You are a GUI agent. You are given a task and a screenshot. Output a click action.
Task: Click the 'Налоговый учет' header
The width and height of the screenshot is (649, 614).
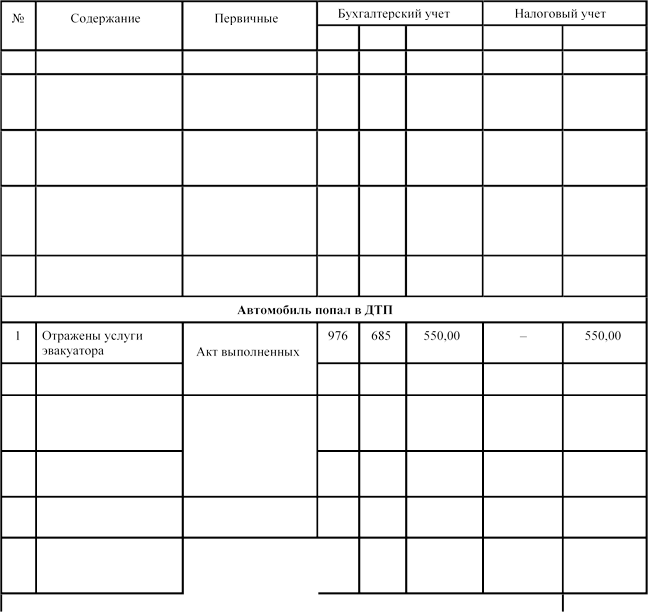tap(560, 14)
